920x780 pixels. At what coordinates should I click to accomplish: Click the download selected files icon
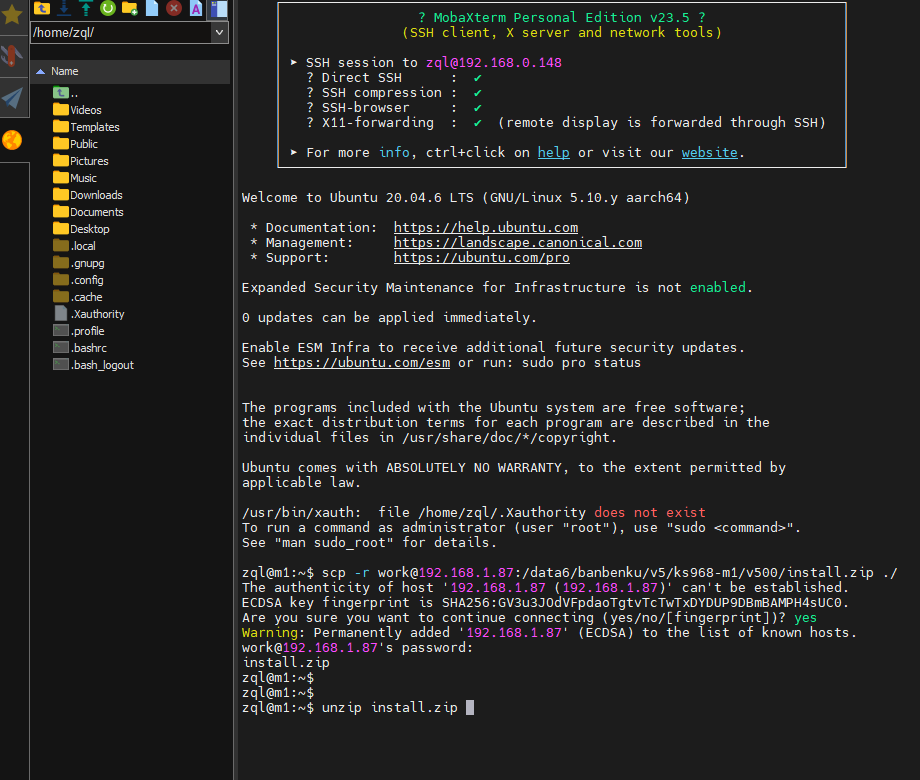click(64, 8)
